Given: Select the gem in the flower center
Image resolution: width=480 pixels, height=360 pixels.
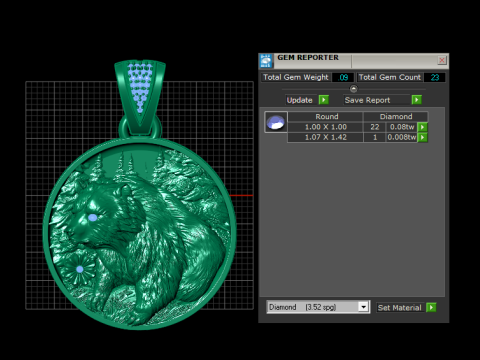Looking at the screenshot, I should 80,269.
